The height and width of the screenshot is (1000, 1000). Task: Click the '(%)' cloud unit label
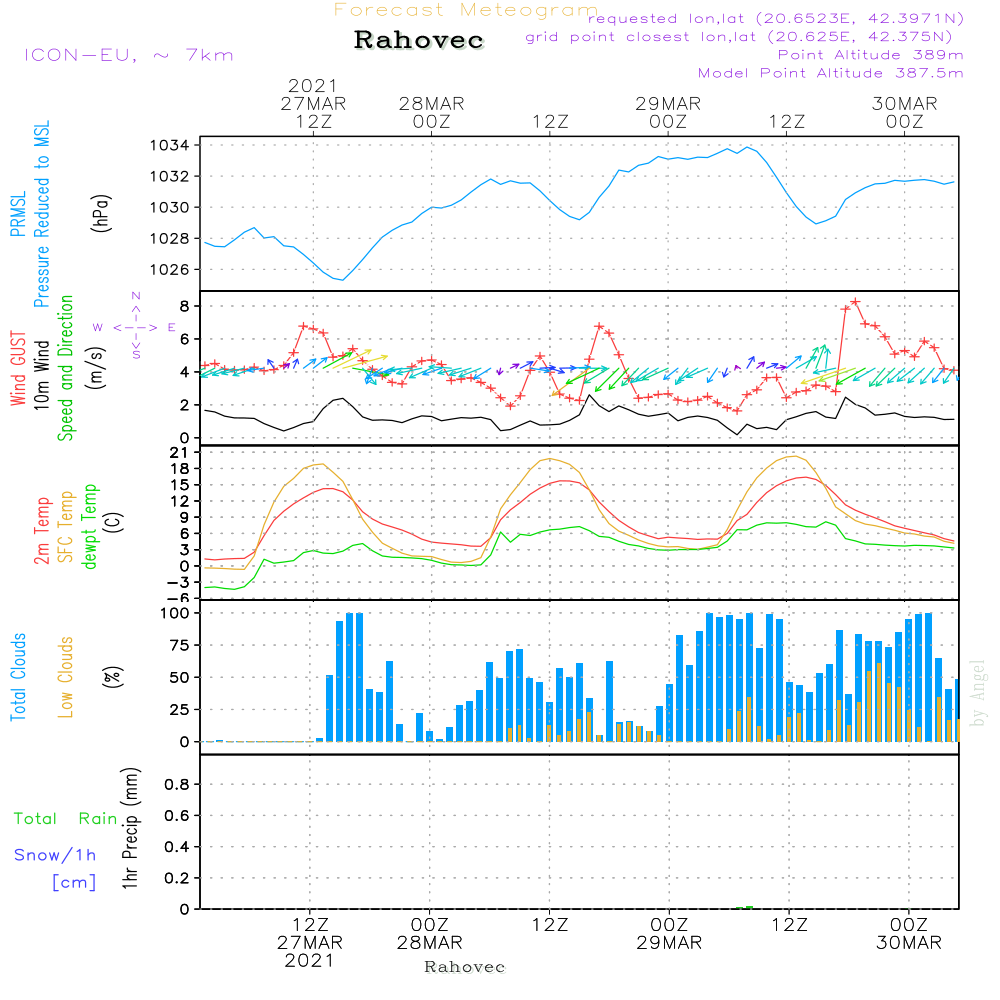point(112,677)
